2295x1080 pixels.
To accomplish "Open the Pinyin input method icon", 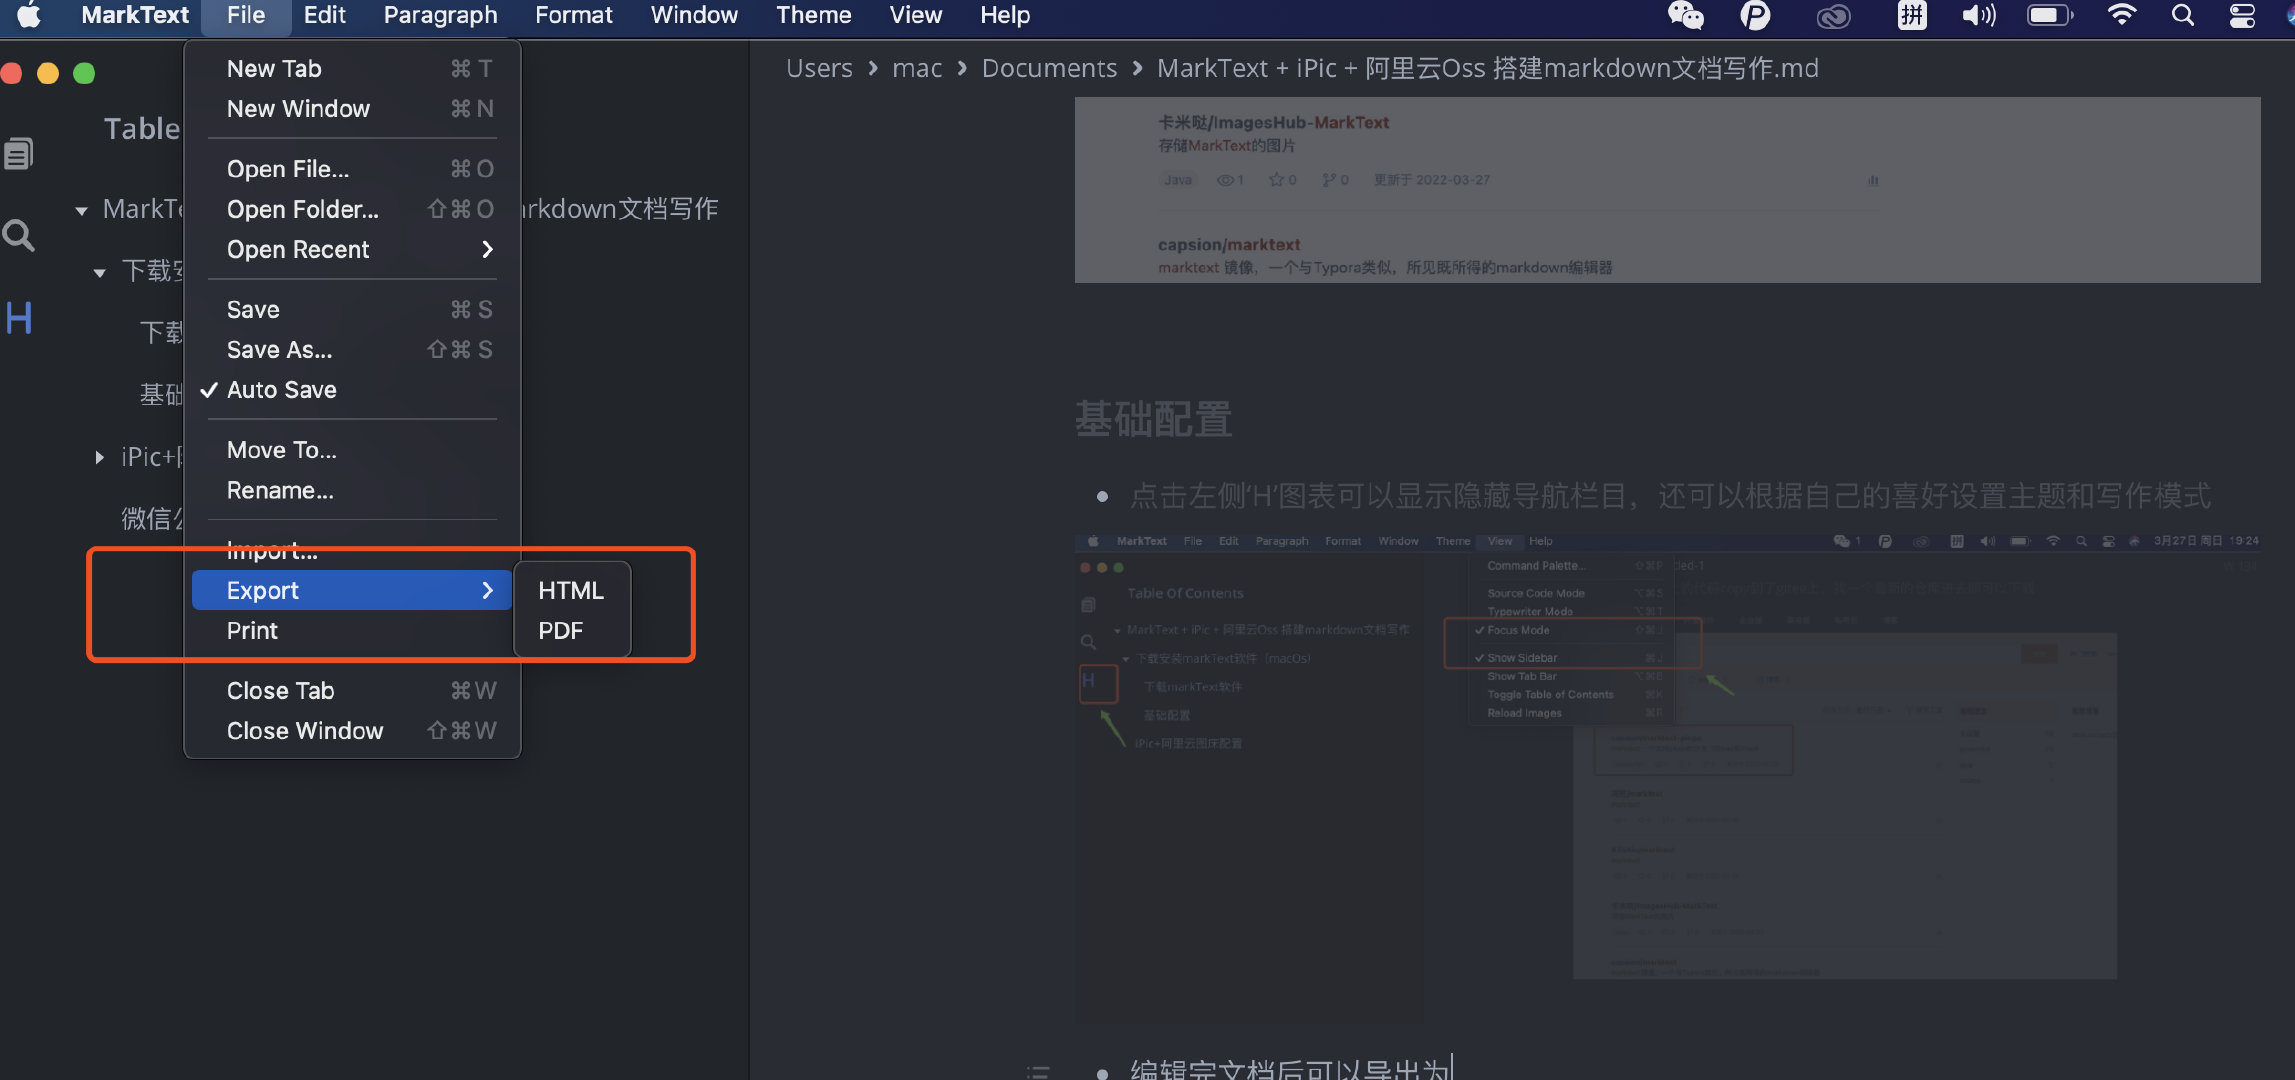I will 1911,15.
